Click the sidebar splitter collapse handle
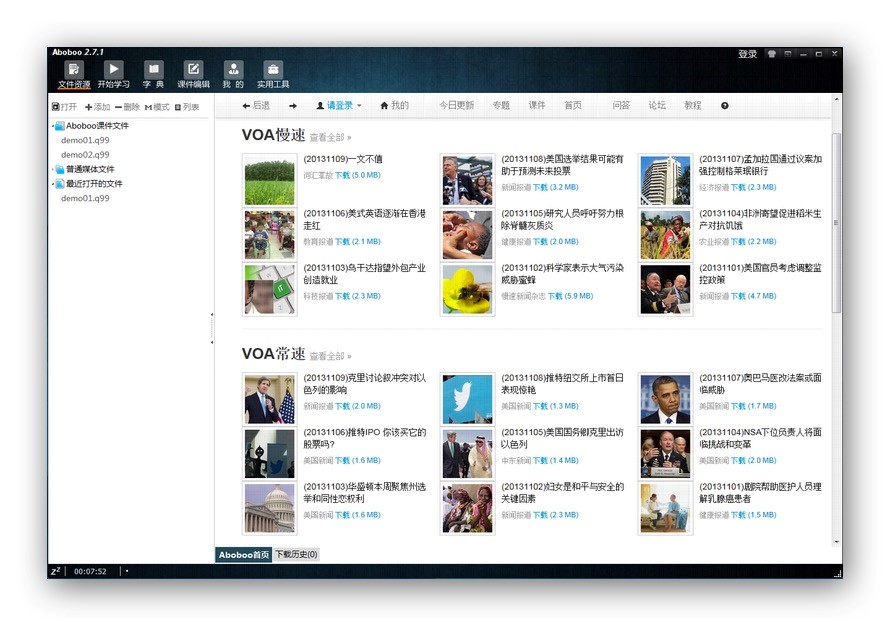890x626 pixels. coord(212,328)
